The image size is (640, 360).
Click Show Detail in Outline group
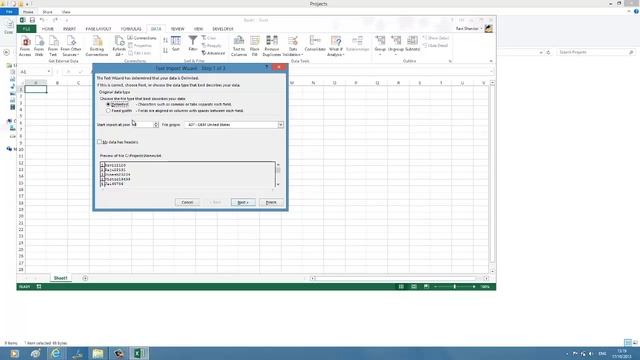pos(436,38)
